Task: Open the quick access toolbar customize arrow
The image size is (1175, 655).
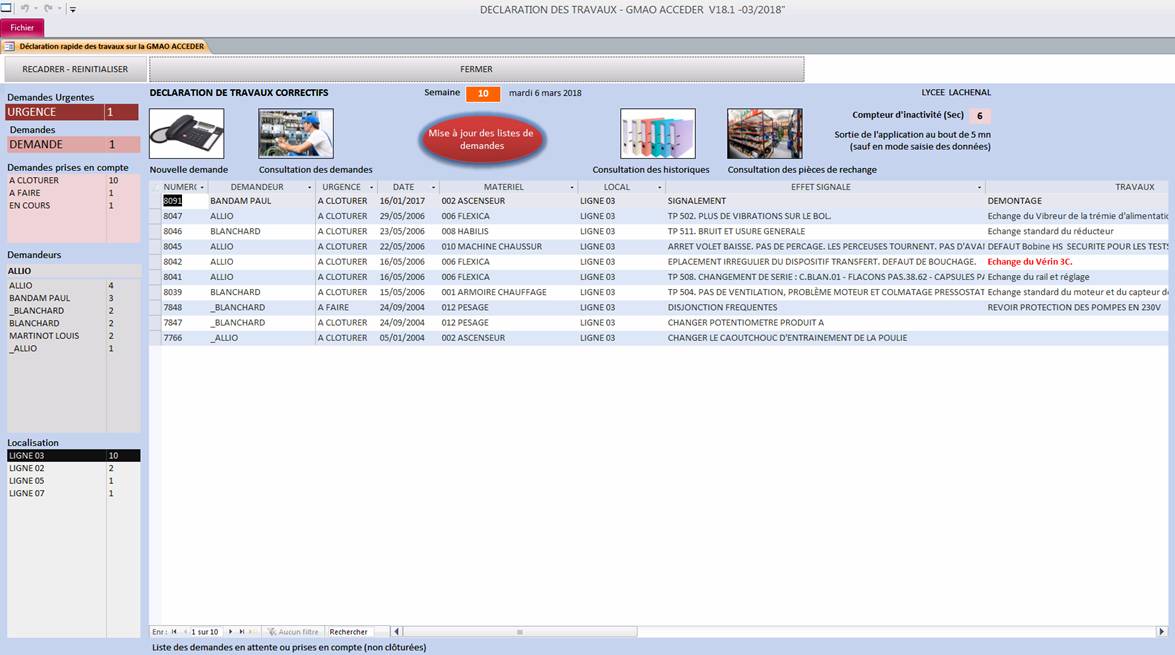Action: 73,9
